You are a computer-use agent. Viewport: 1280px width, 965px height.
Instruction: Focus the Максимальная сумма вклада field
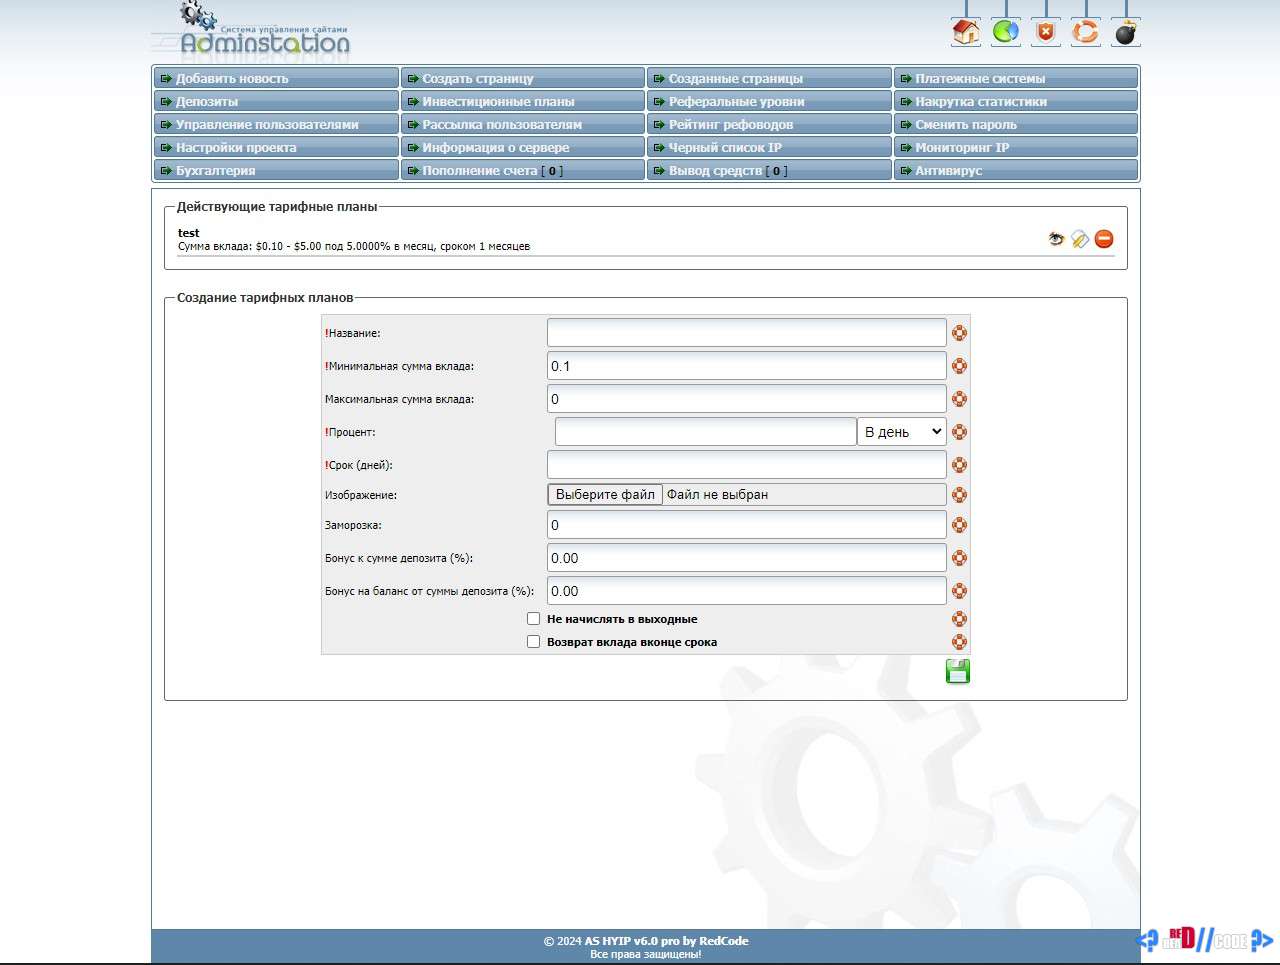[746, 399]
